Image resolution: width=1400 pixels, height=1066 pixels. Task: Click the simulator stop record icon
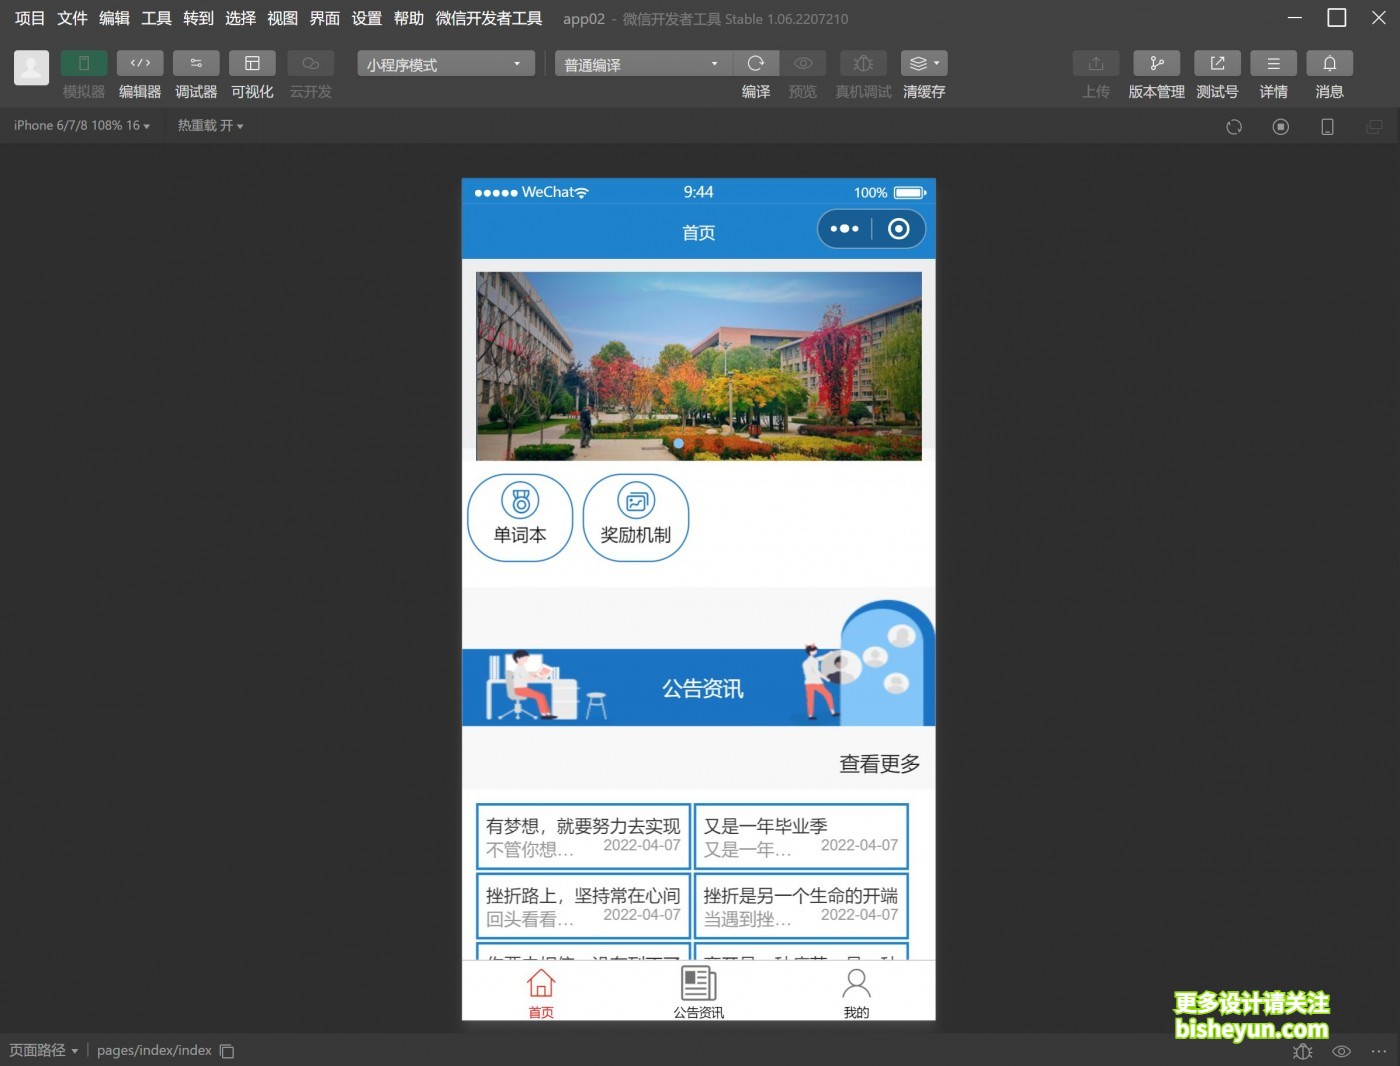[1280, 127]
